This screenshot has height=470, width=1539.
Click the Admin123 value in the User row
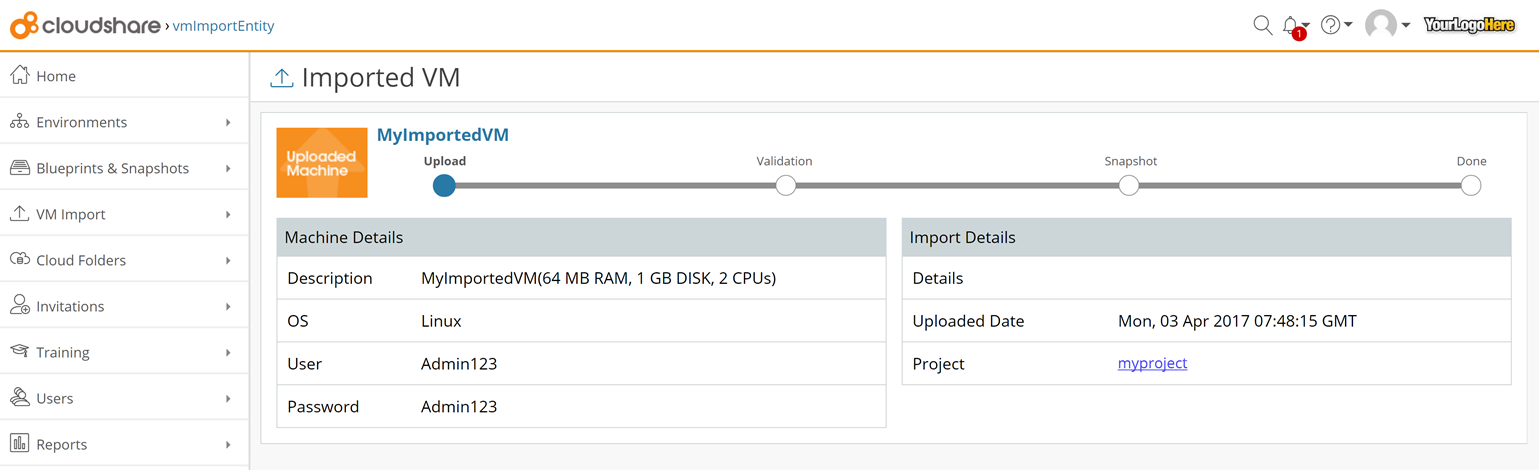[459, 364]
